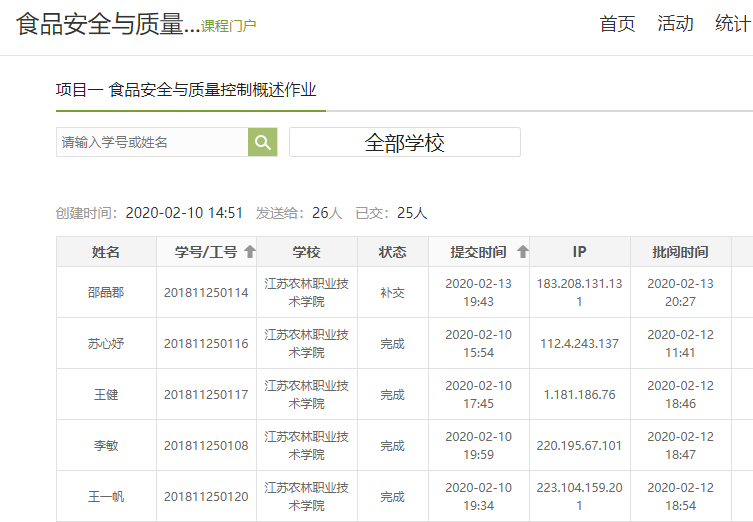Image resolution: width=753 pixels, height=522 pixels.
Task: Type in the 请输入学号或姓名 search field
Action: click(x=152, y=142)
